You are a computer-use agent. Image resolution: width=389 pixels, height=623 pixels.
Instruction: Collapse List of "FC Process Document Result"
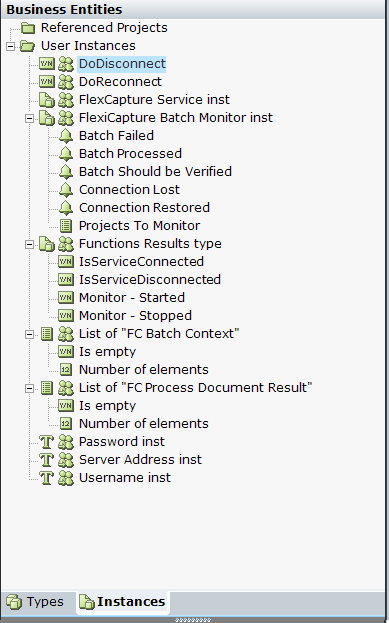(x=29, y=388)
